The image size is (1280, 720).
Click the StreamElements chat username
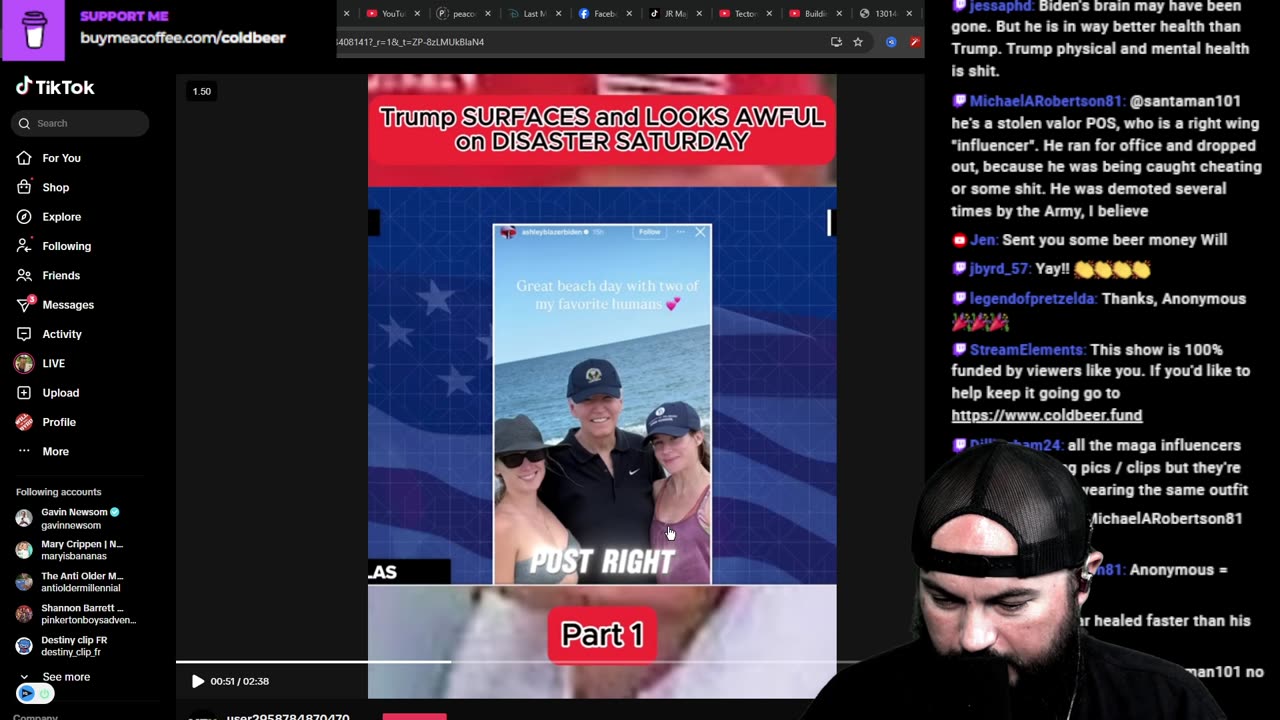pyautogui.click(x=1027, y=350)
